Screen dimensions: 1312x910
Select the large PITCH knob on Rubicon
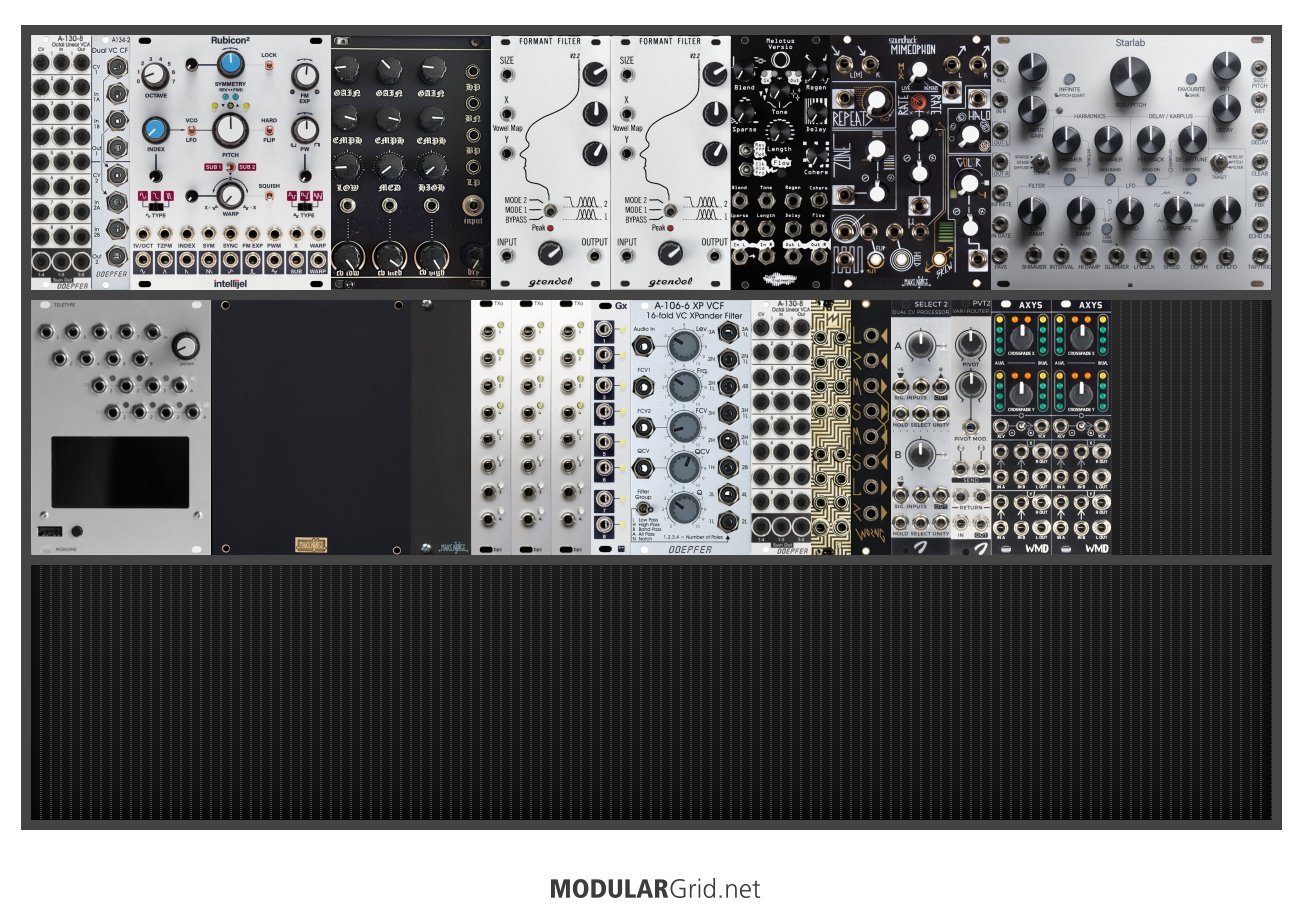230,128
